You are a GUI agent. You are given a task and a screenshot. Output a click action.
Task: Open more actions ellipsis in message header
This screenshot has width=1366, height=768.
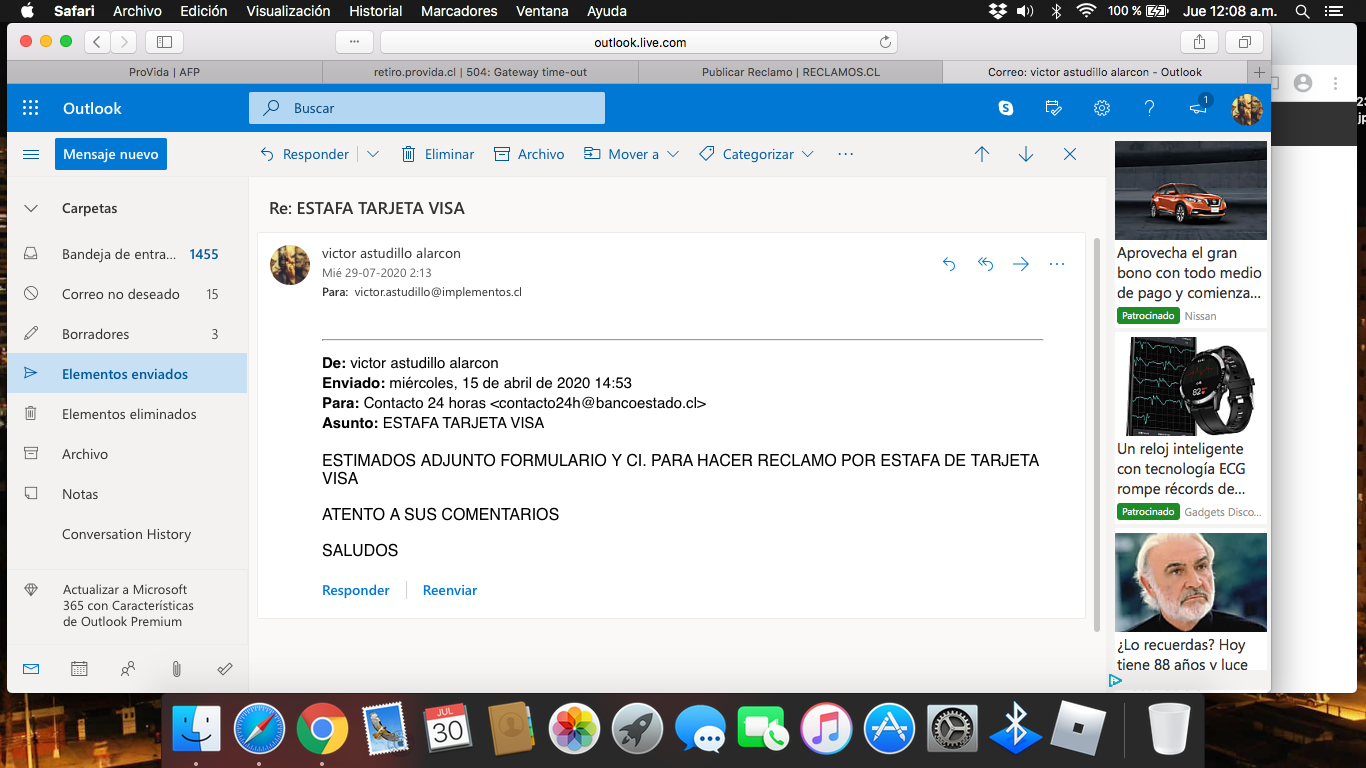pyautogui.click(x=1057, y=264)
